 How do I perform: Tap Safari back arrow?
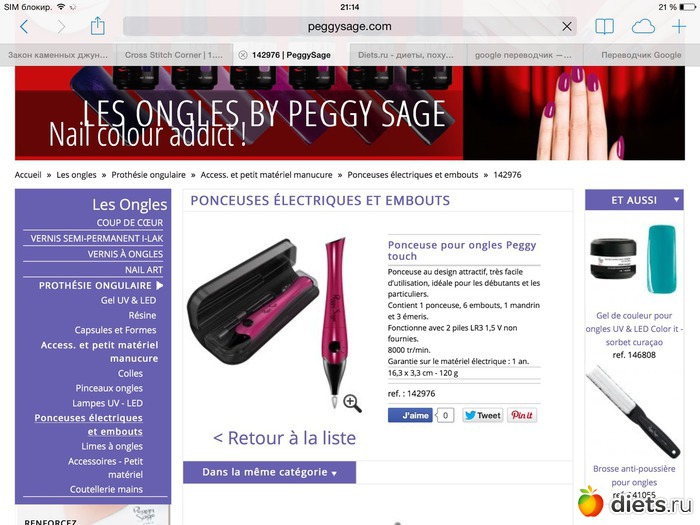point(24,27)
